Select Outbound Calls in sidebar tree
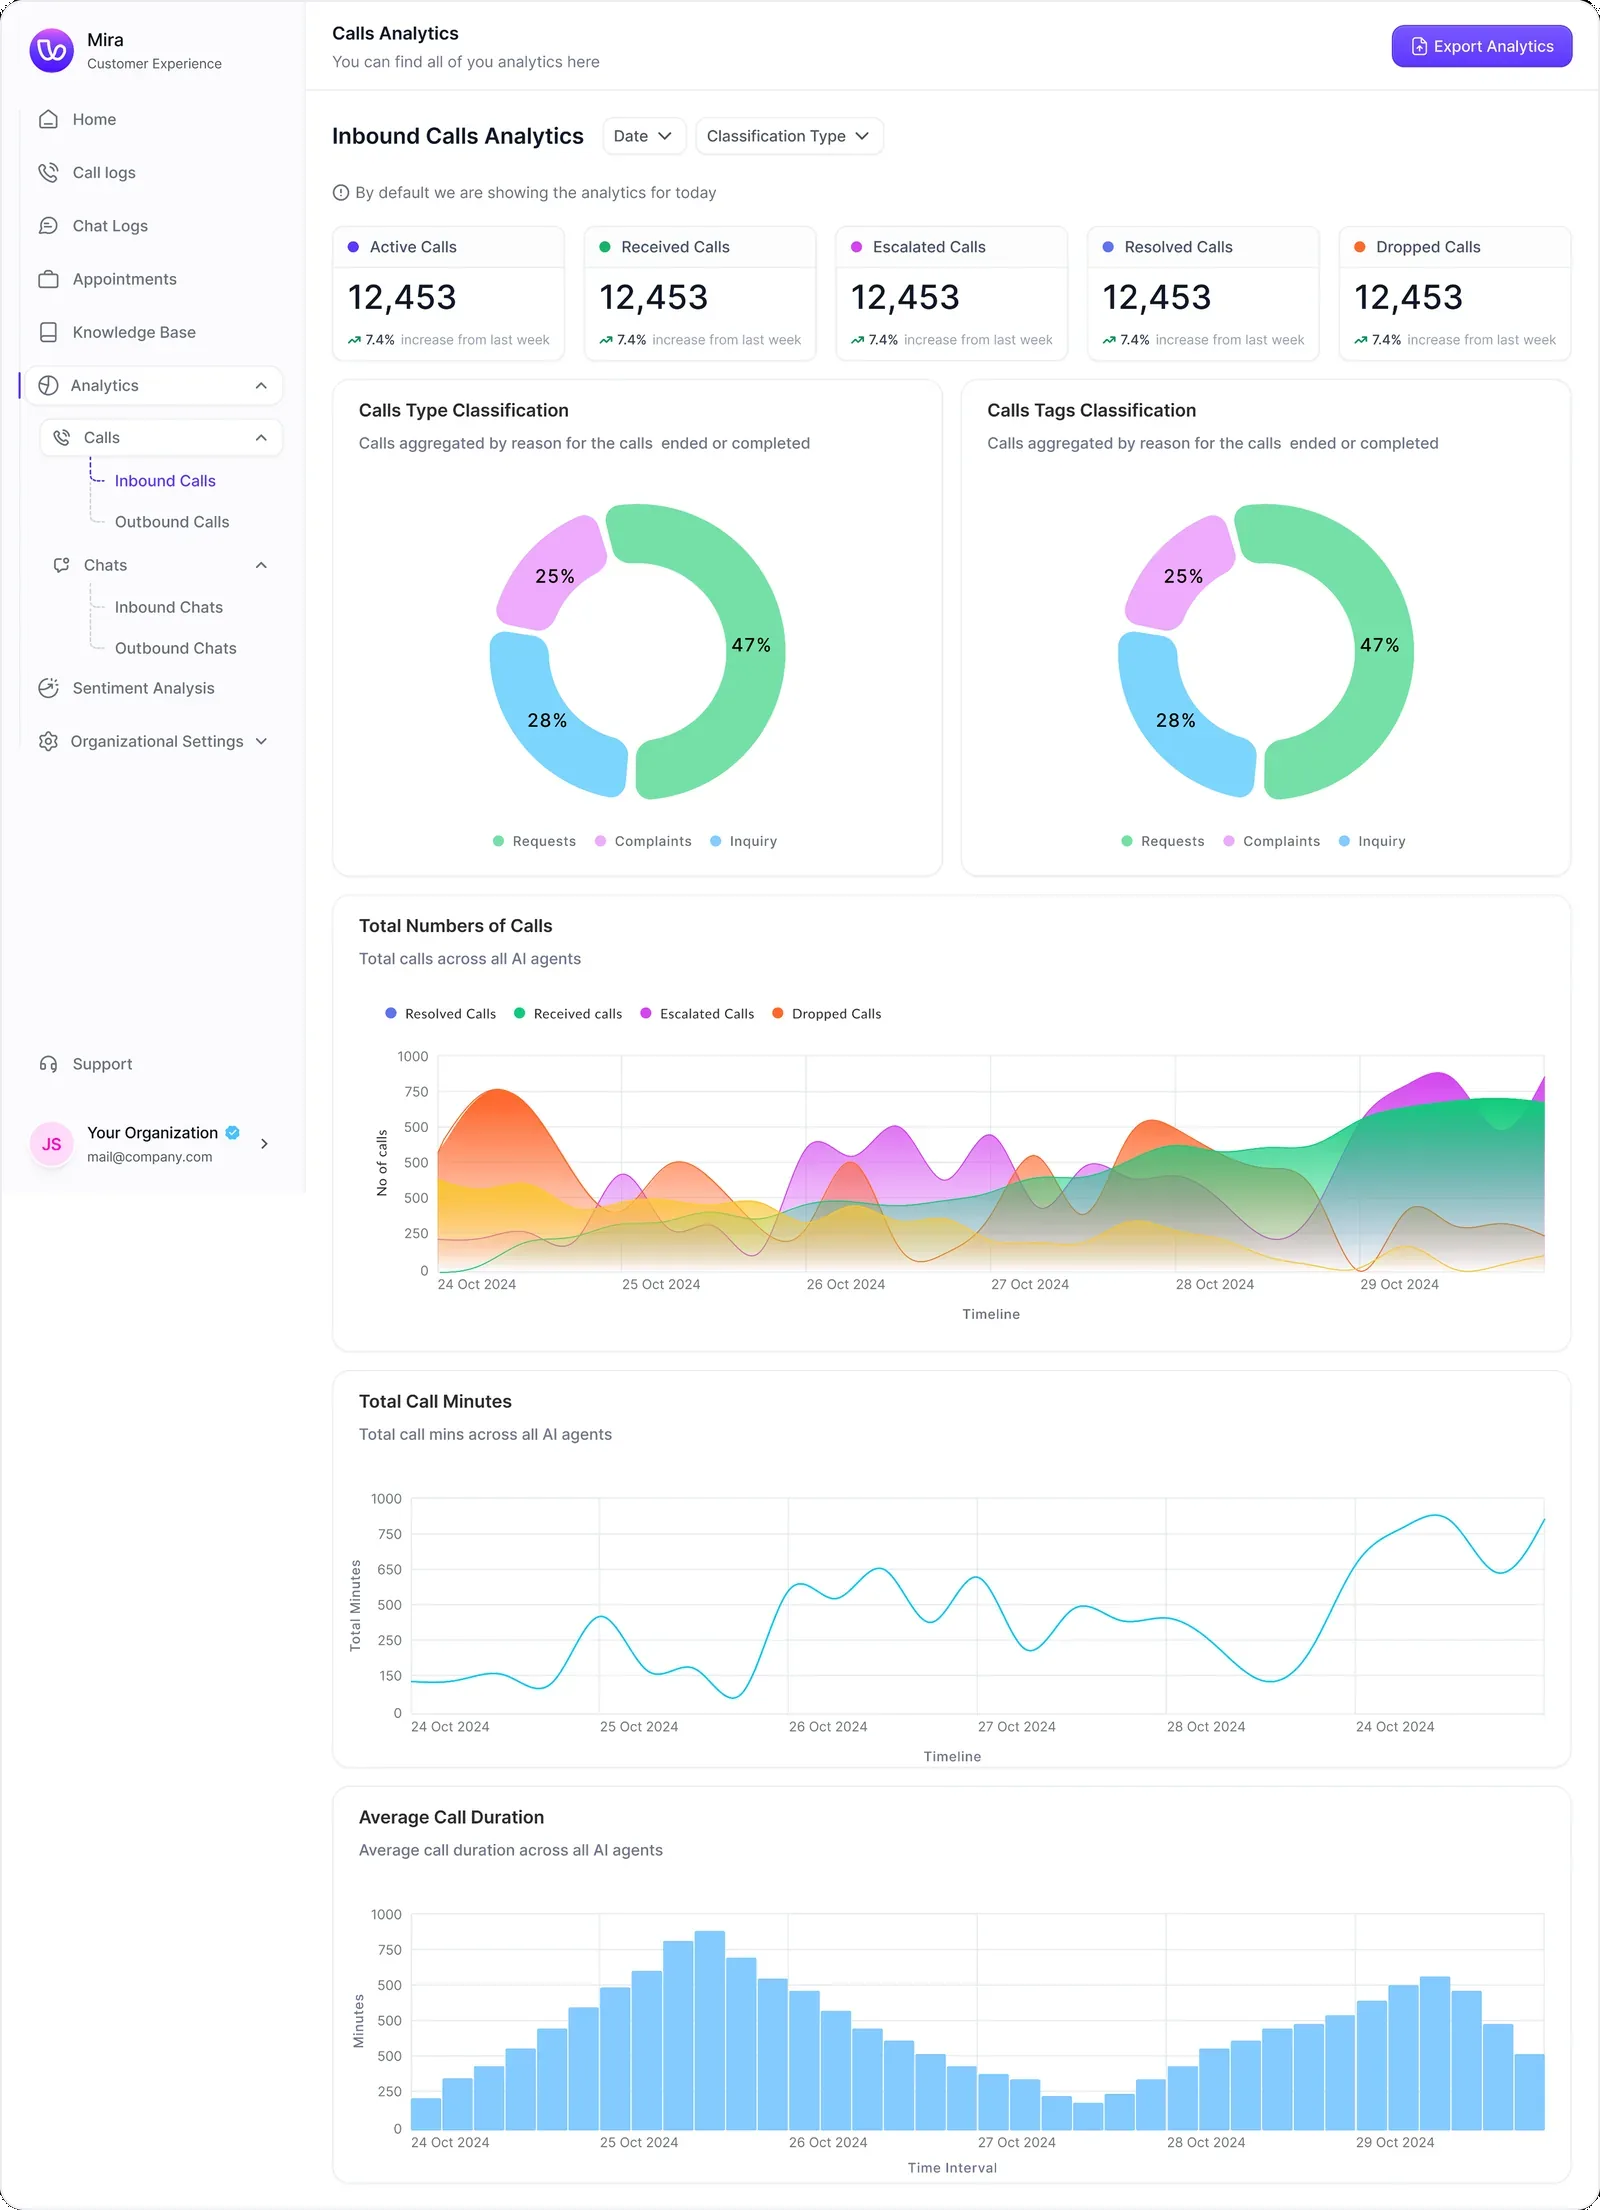The width and height of the screenshot is (1600, 2210). pos(172,522)
